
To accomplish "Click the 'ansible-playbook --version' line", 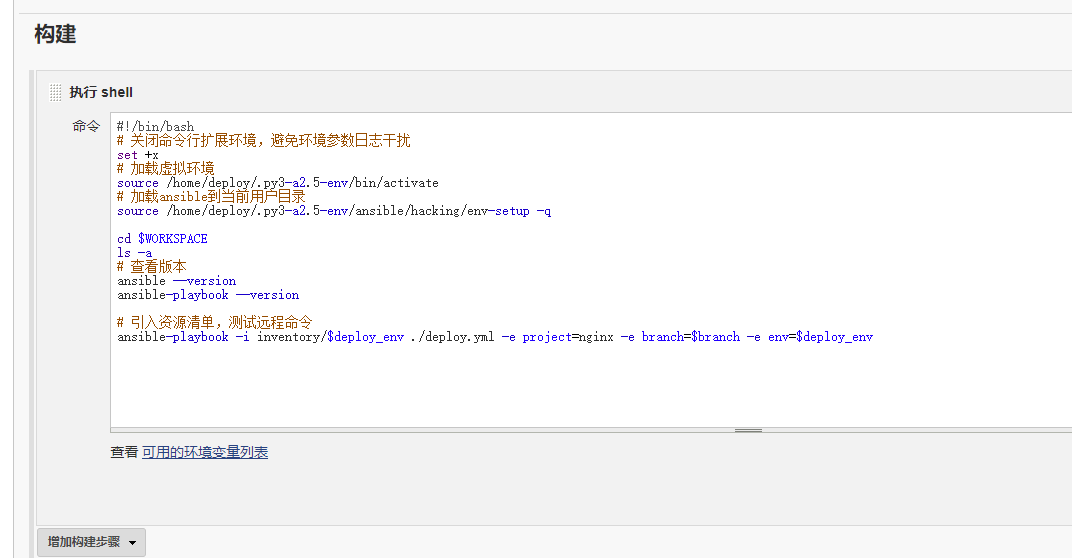I will [208, 295].
